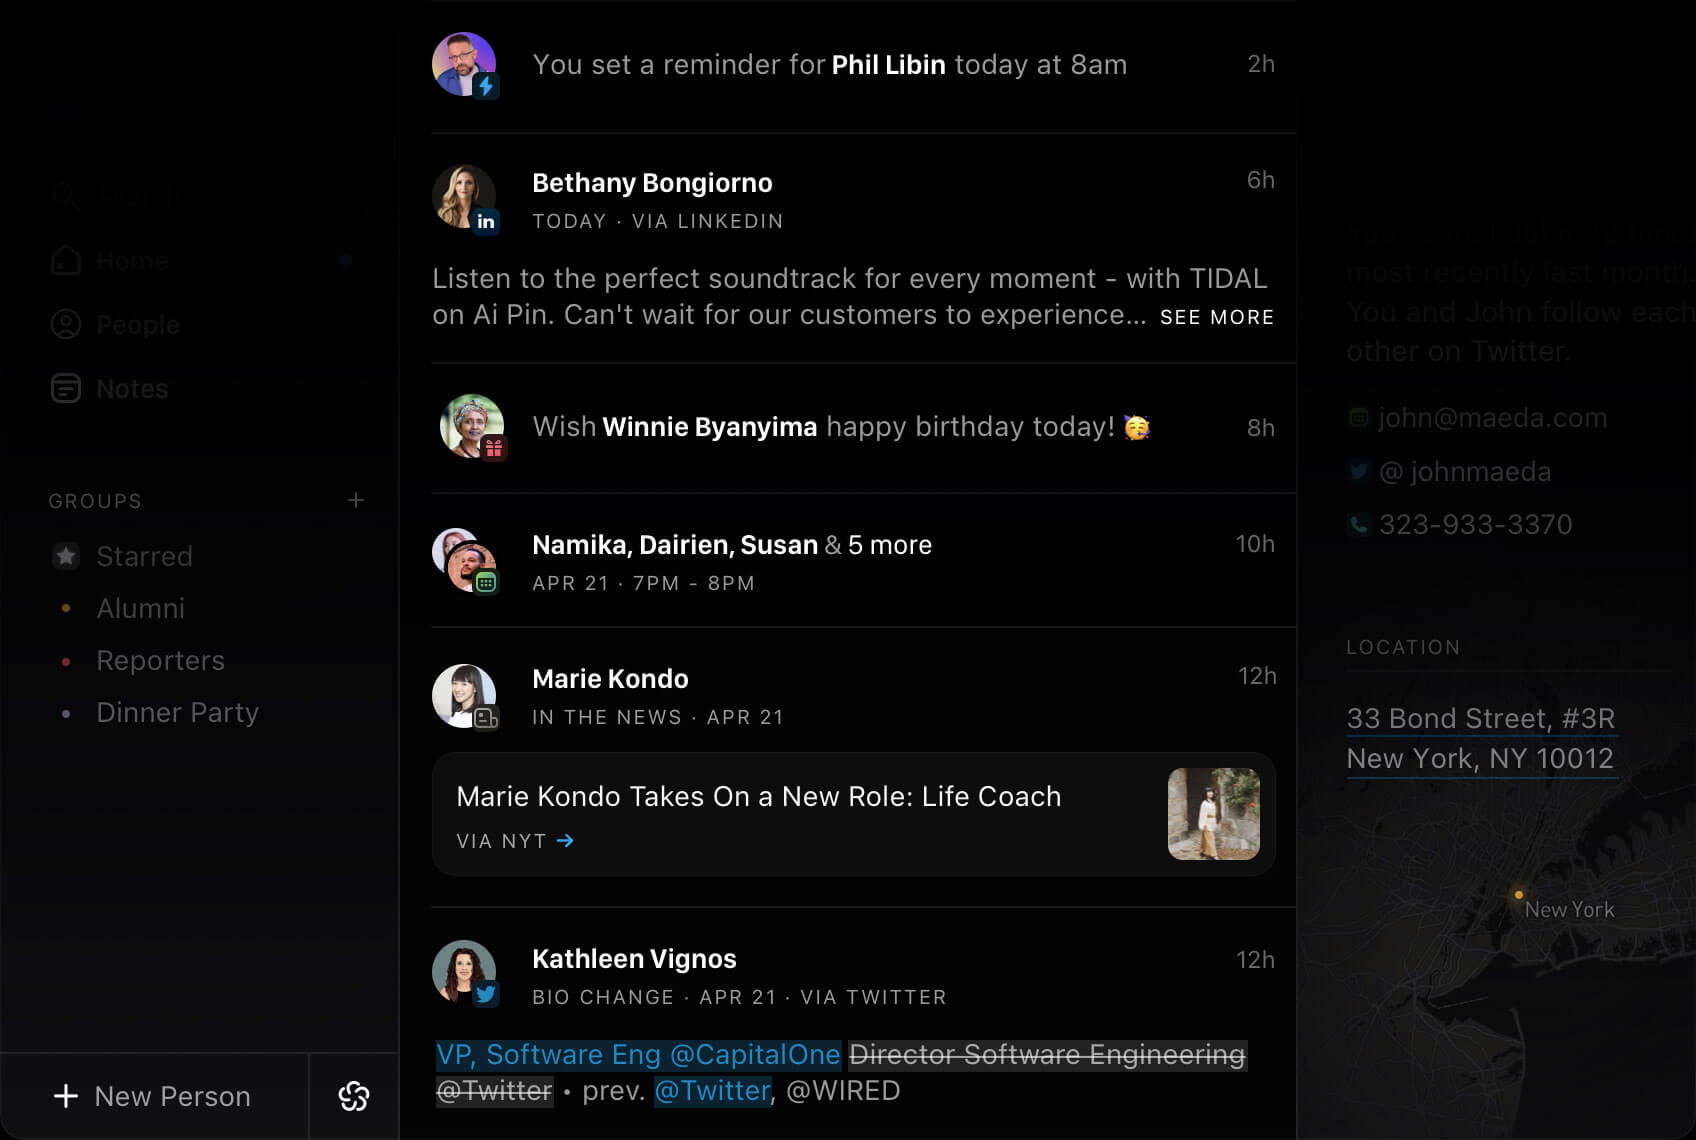
Task: Open the Dinner Party group
Action: click(x=177, y=712)
